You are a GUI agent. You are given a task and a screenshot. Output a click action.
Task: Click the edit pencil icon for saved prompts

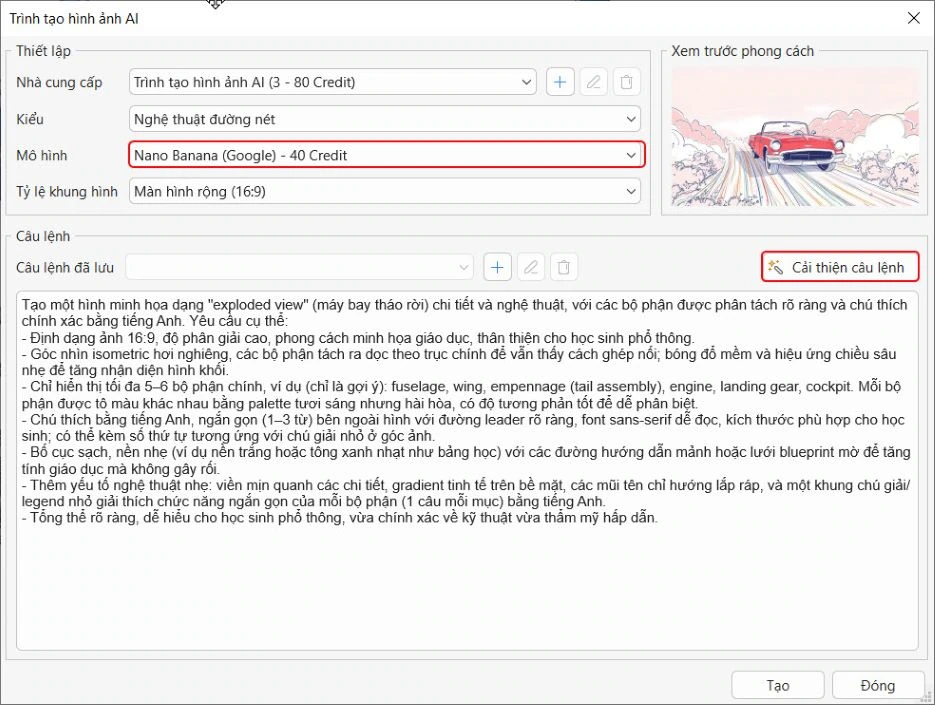point(531,267)
